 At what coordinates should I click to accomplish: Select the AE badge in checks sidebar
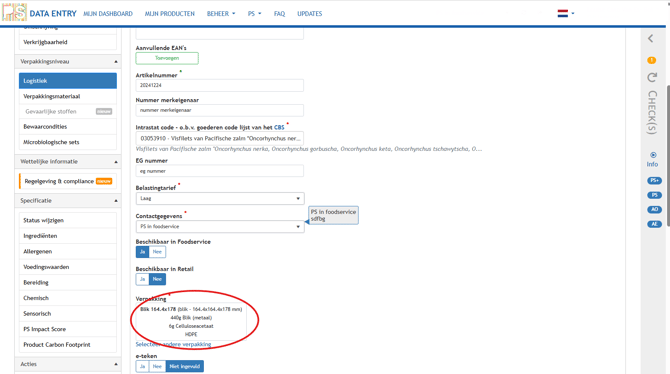click(654, 224)
